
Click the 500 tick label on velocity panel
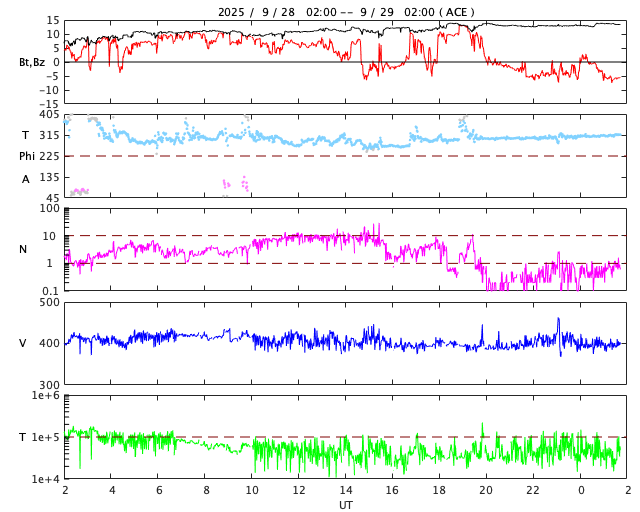click(x=49, y=302)
